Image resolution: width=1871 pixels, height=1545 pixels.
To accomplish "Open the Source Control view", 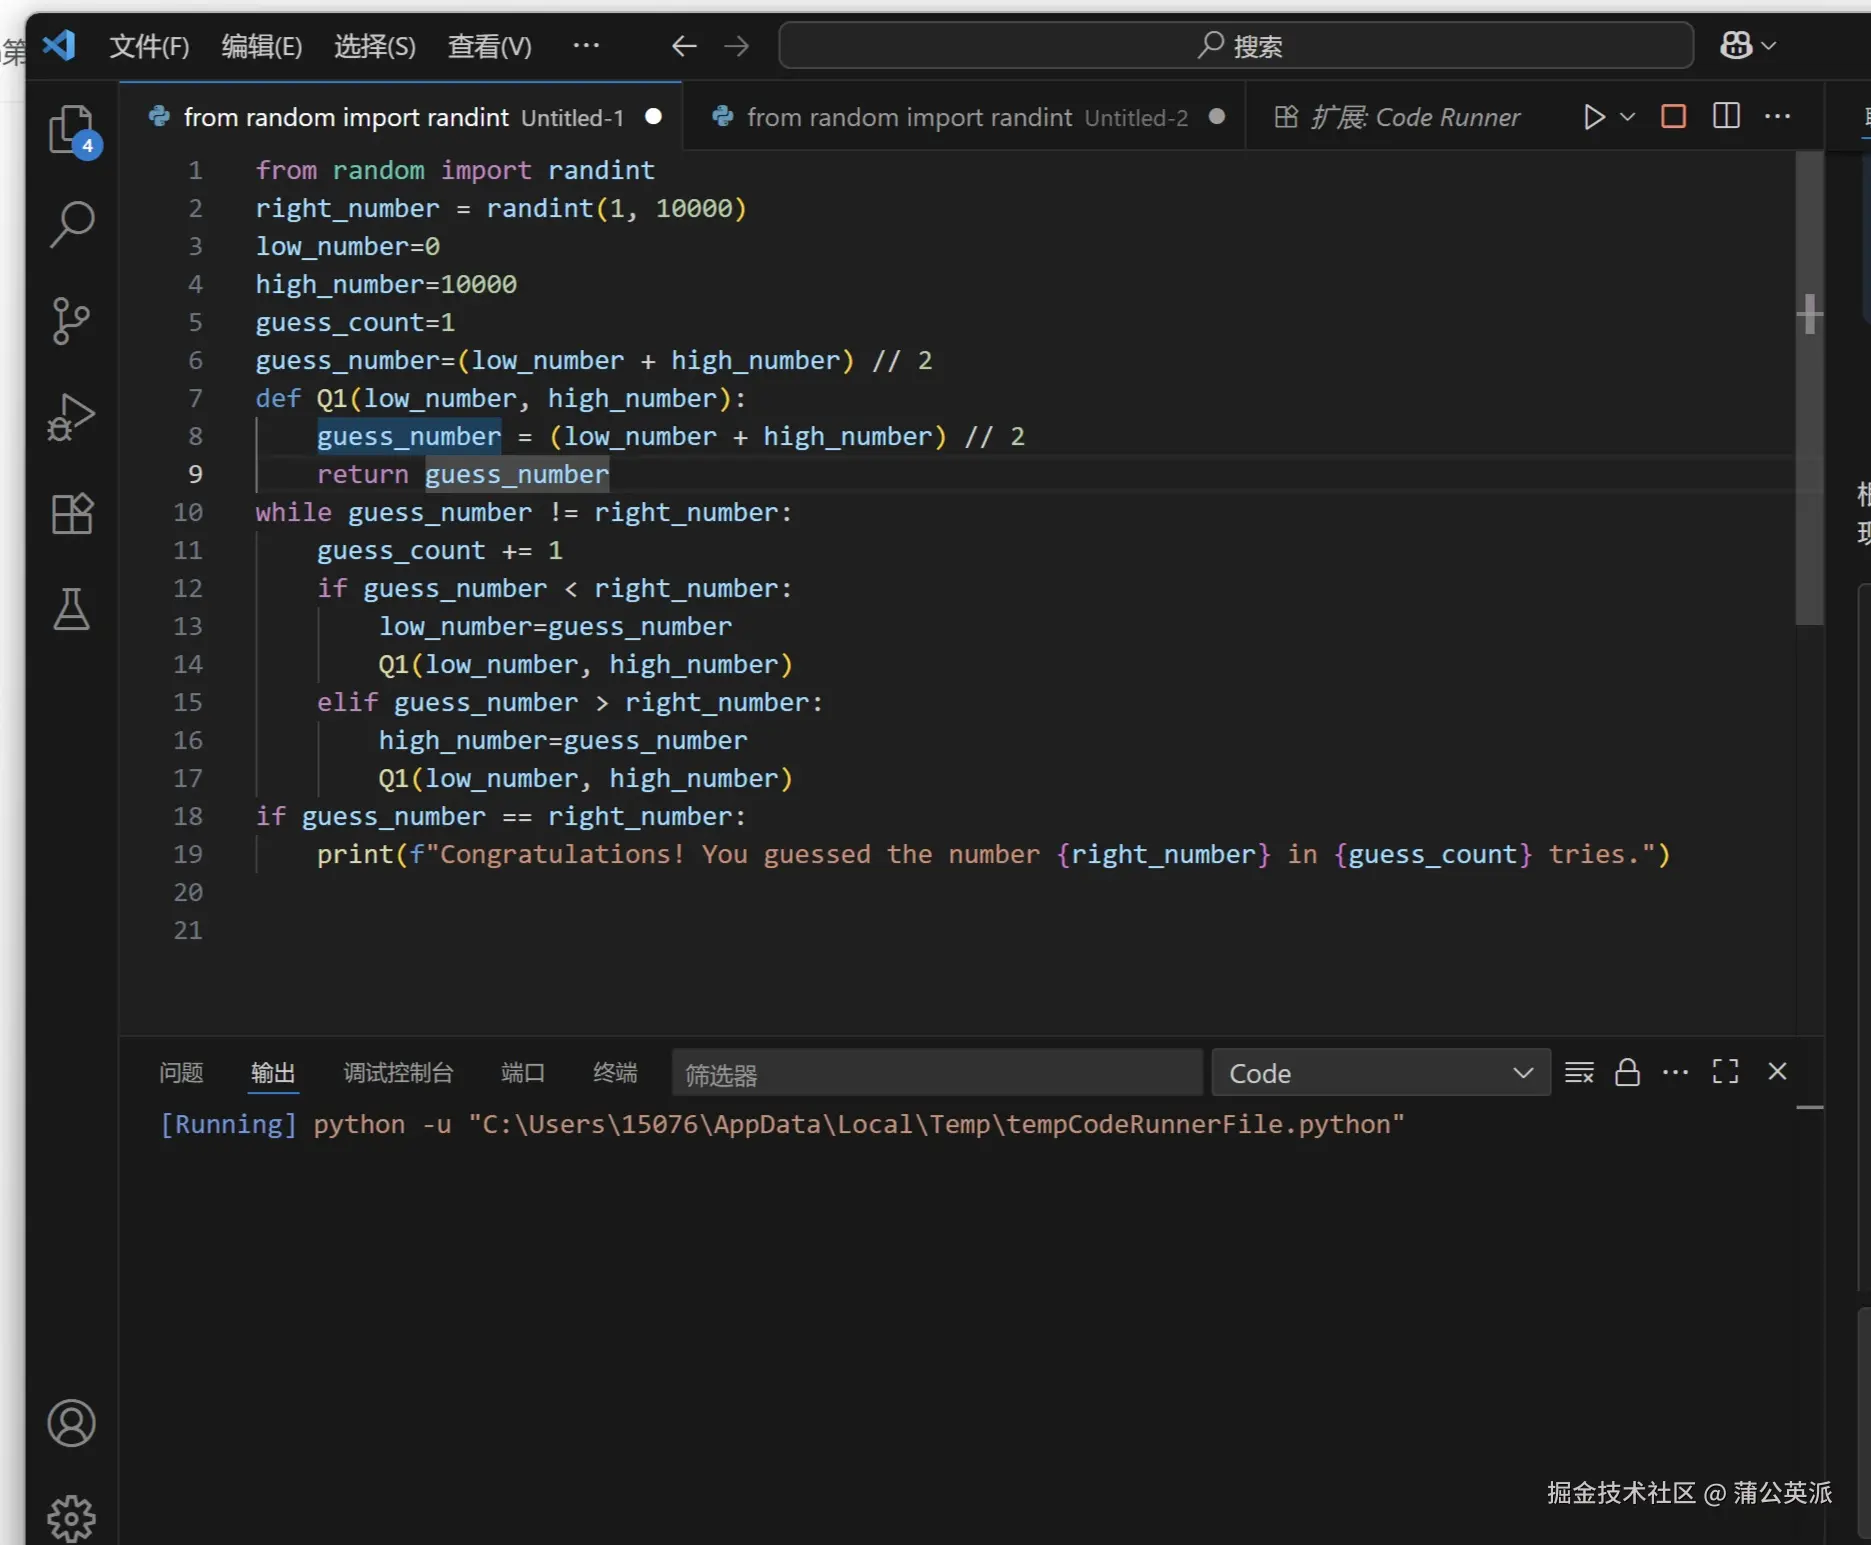I will click(x=71, y=321).
